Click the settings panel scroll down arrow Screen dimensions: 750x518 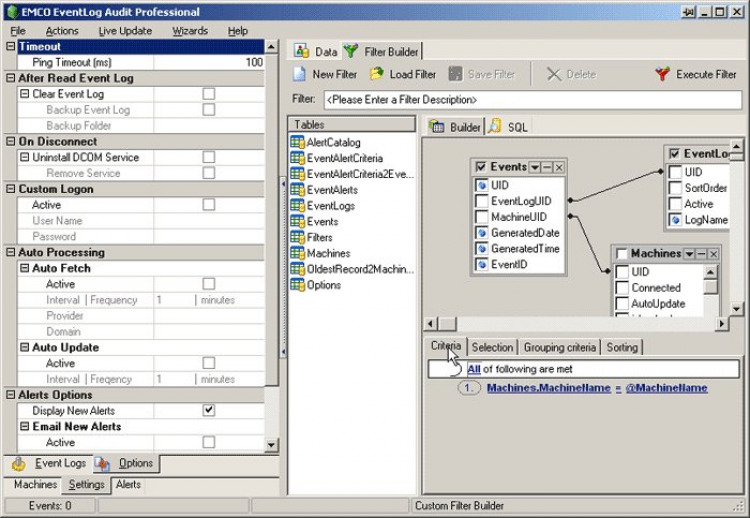click(271, 445)
